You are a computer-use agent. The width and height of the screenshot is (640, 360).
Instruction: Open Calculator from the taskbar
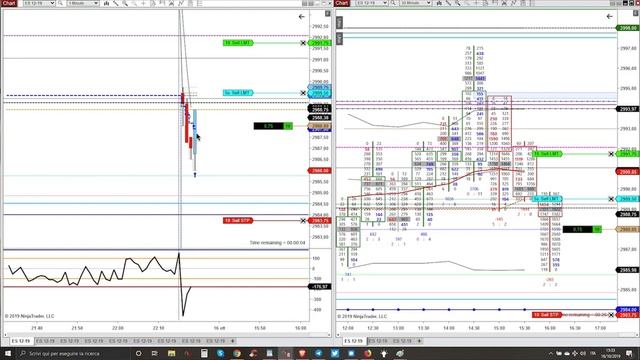pos(204,353)
